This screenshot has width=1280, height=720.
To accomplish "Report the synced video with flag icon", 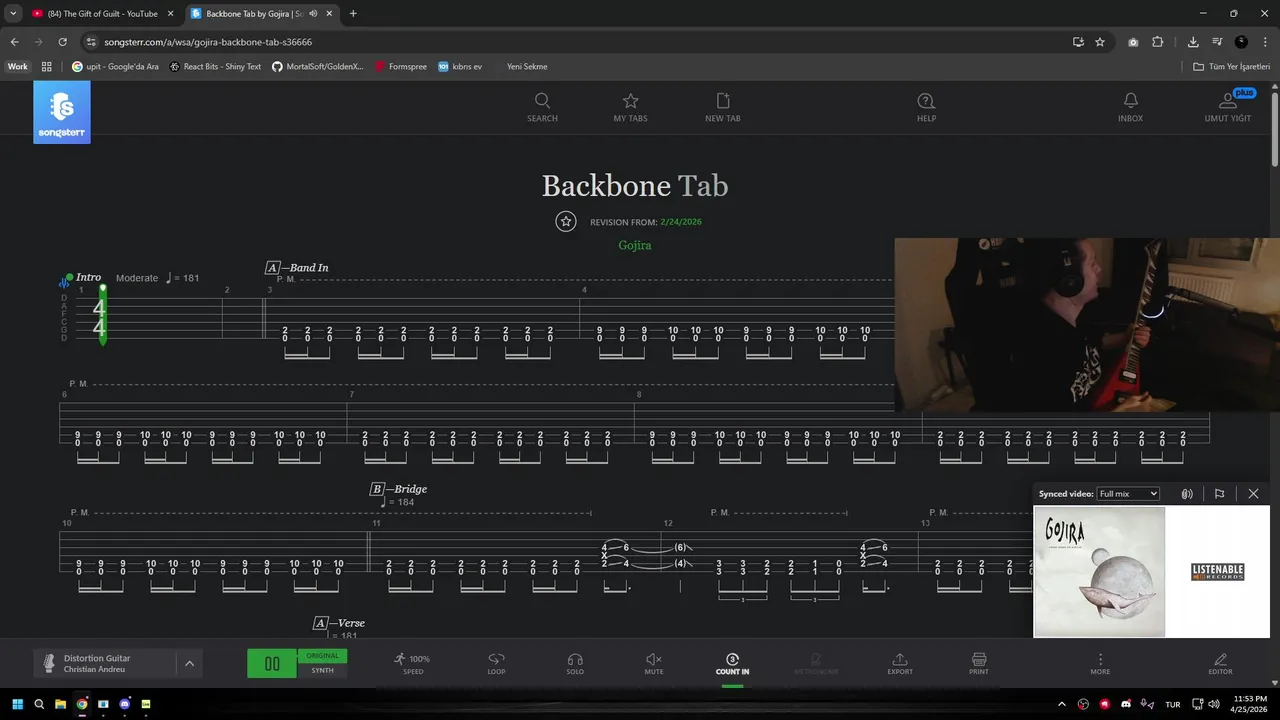I will [x=1219, y=494].
